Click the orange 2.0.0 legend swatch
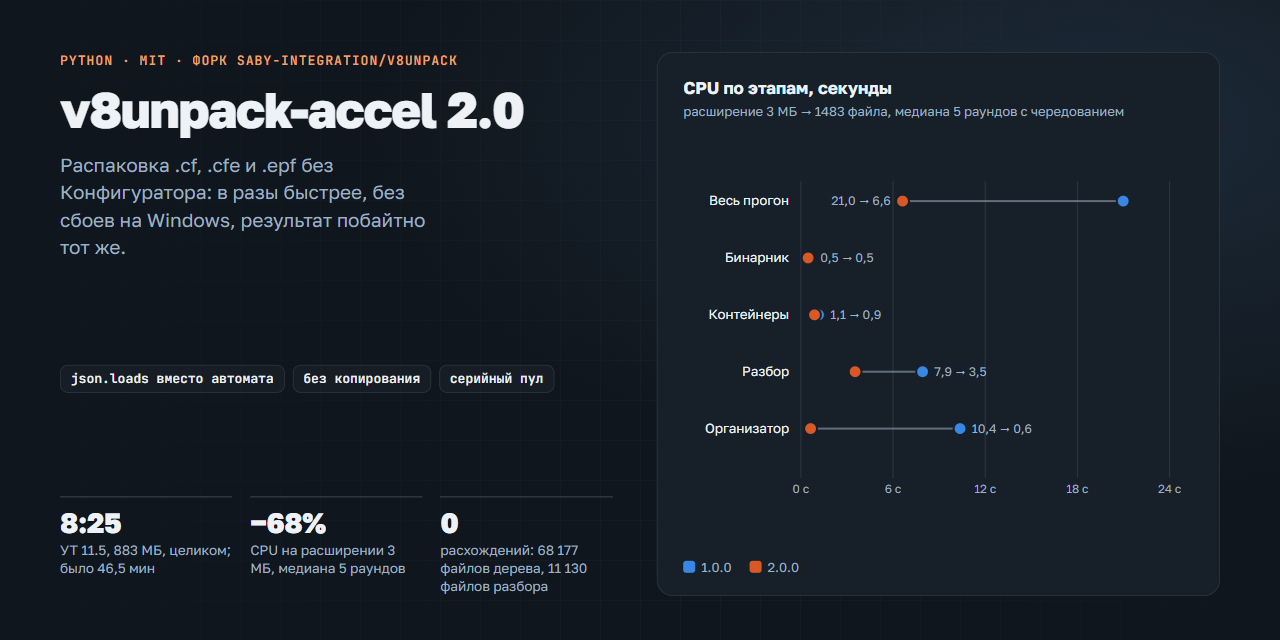 pyautogui.click(x=755, y=567)
